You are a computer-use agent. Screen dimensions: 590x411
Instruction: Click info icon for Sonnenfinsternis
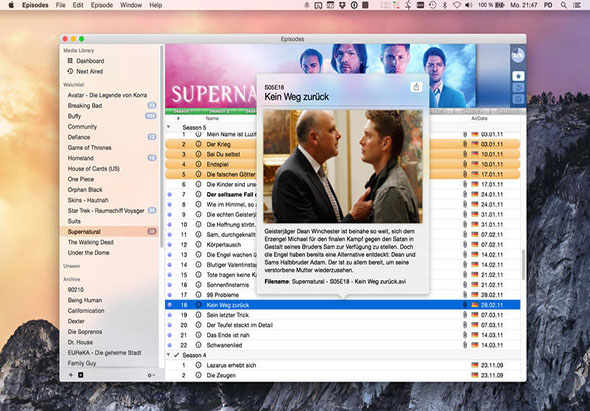(x=198, y=285)
